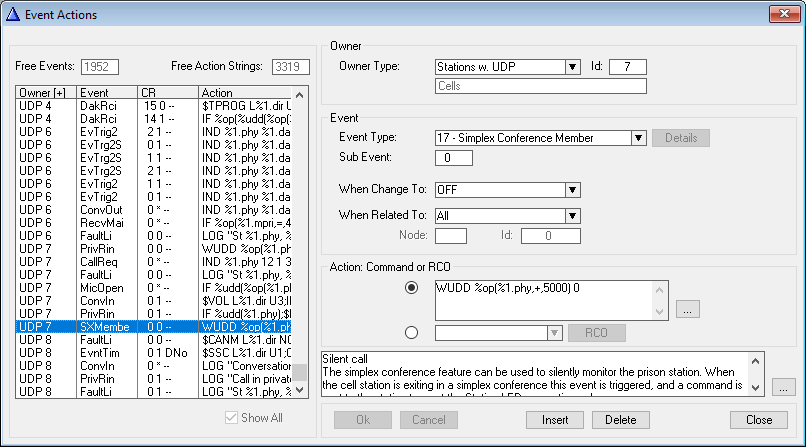Select the Command action radio button
Viewport: 806px width, 447px height.
(411, 288)
